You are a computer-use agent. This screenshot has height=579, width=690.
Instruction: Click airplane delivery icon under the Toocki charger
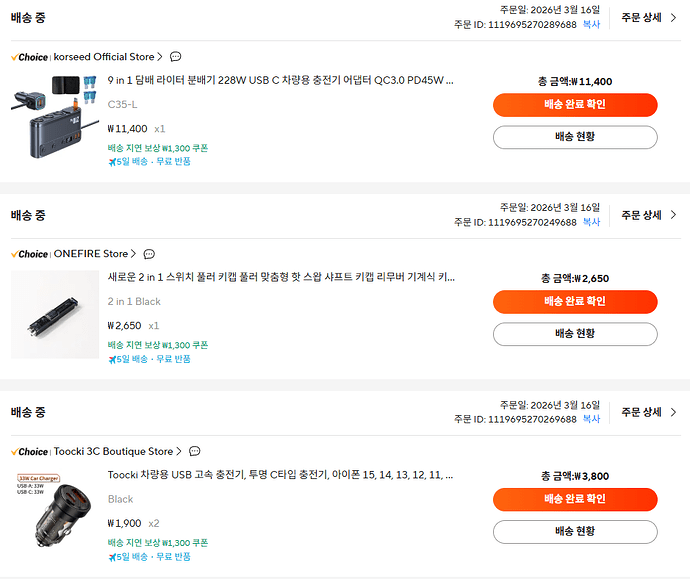(x=112, y=557)
